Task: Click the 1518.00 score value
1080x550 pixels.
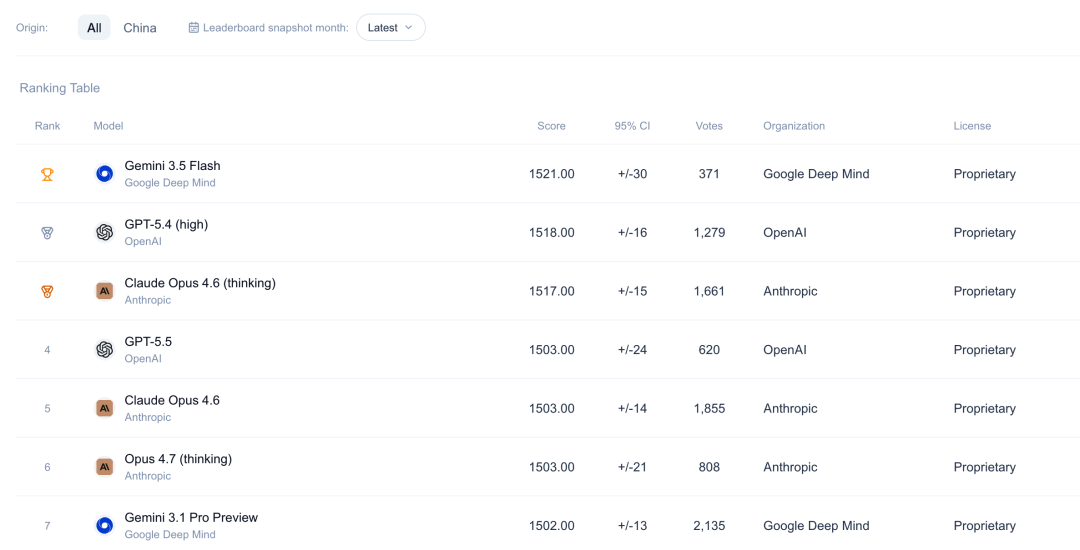Action: (552, 233)
